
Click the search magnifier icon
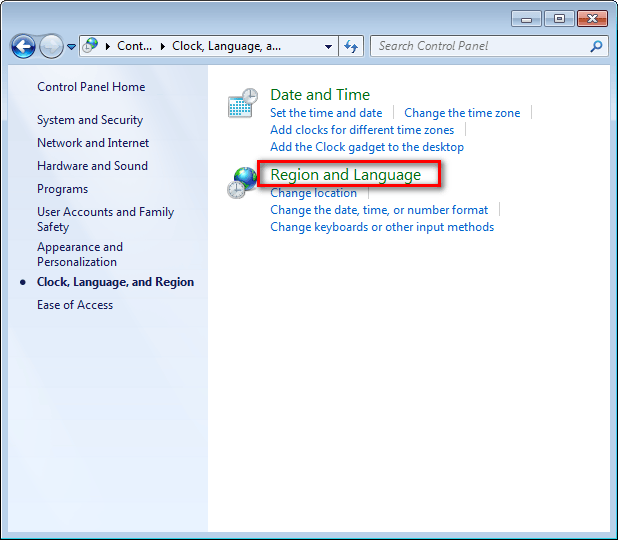coord(596,47)
